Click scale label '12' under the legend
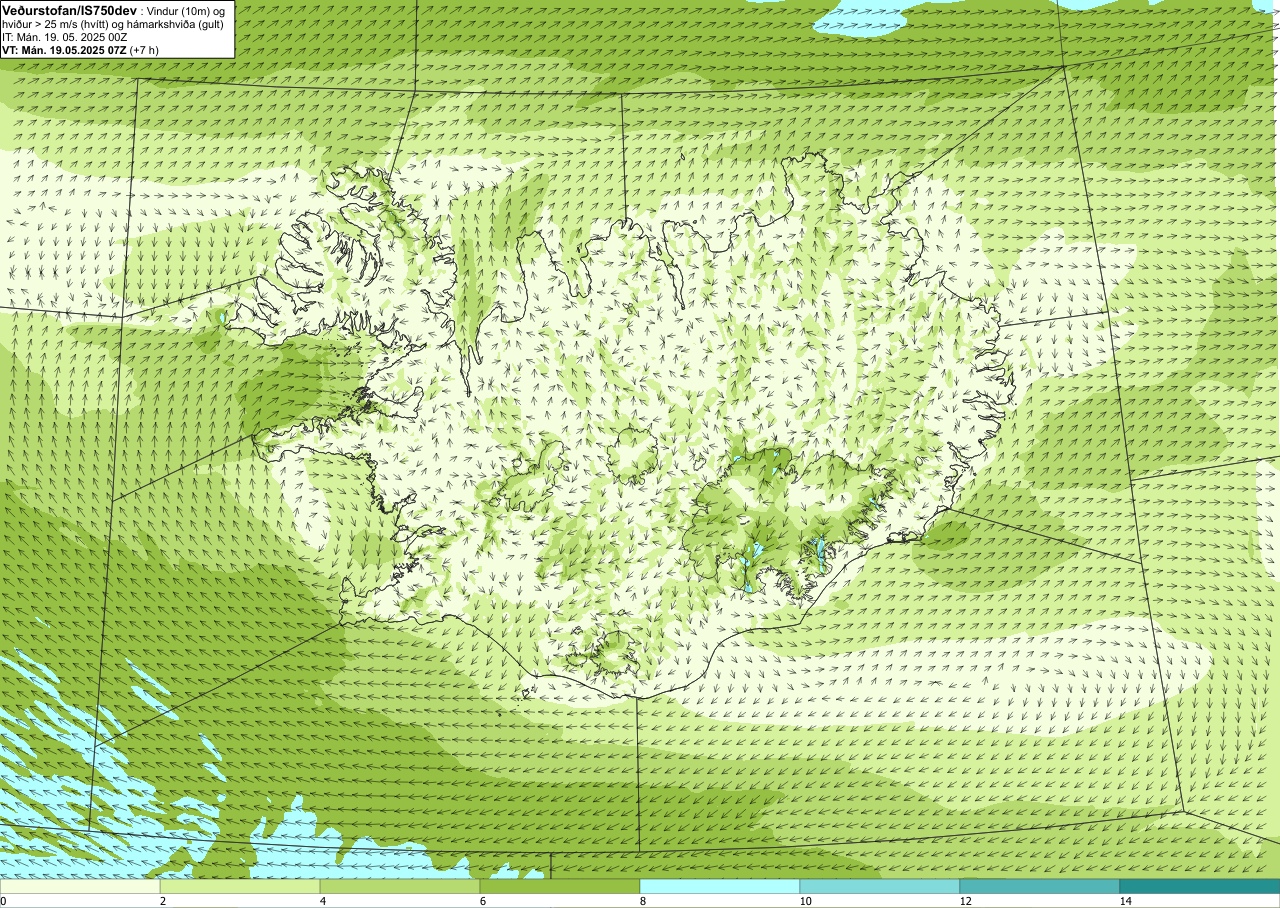Viewport: 1280px width, 908px height. point(966,901)
